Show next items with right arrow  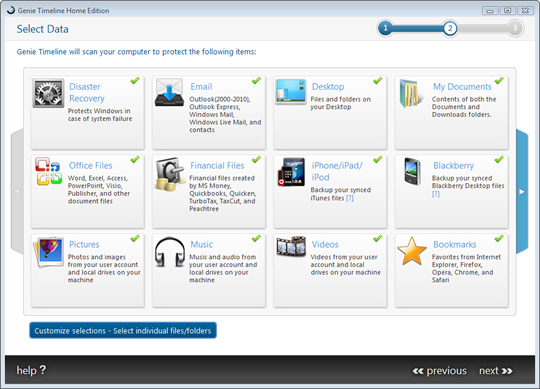pyautogui.click(x=522, y=191)
